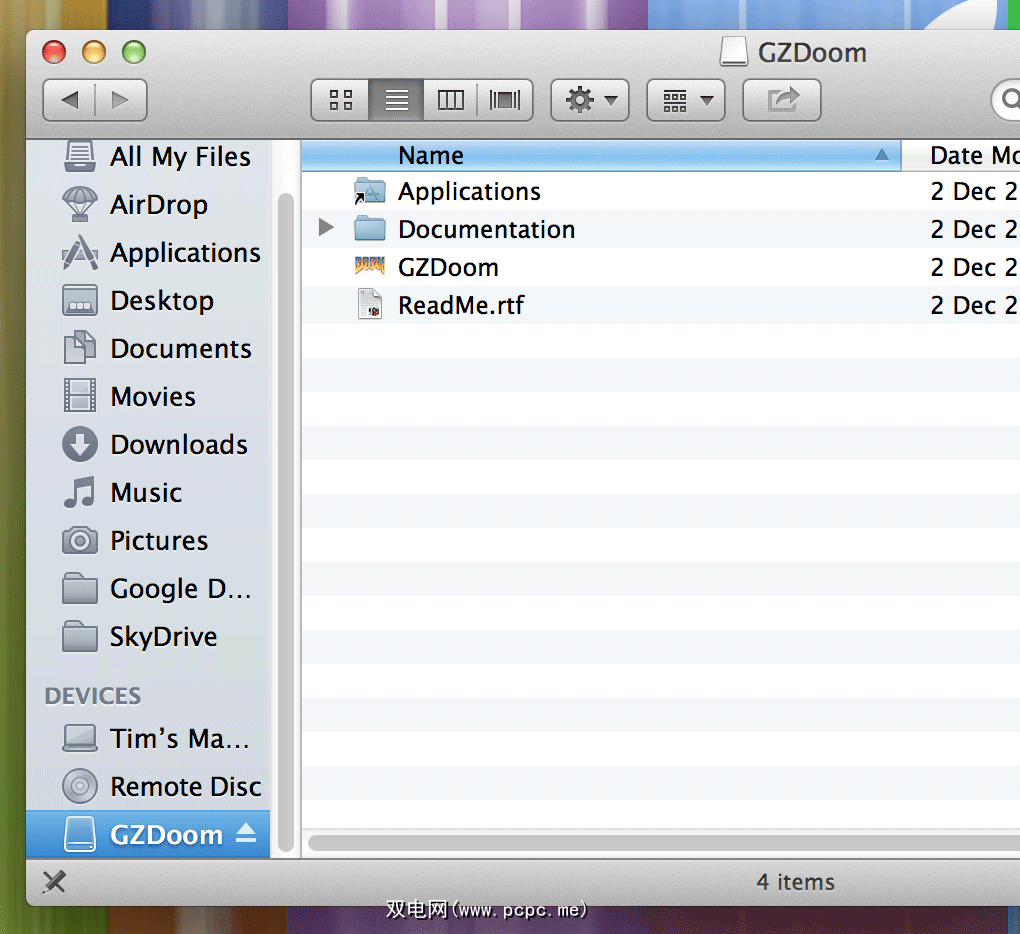Expand the Documentation folder triangle
Viewport: 1020px width, 934px height.
(326, 228)
